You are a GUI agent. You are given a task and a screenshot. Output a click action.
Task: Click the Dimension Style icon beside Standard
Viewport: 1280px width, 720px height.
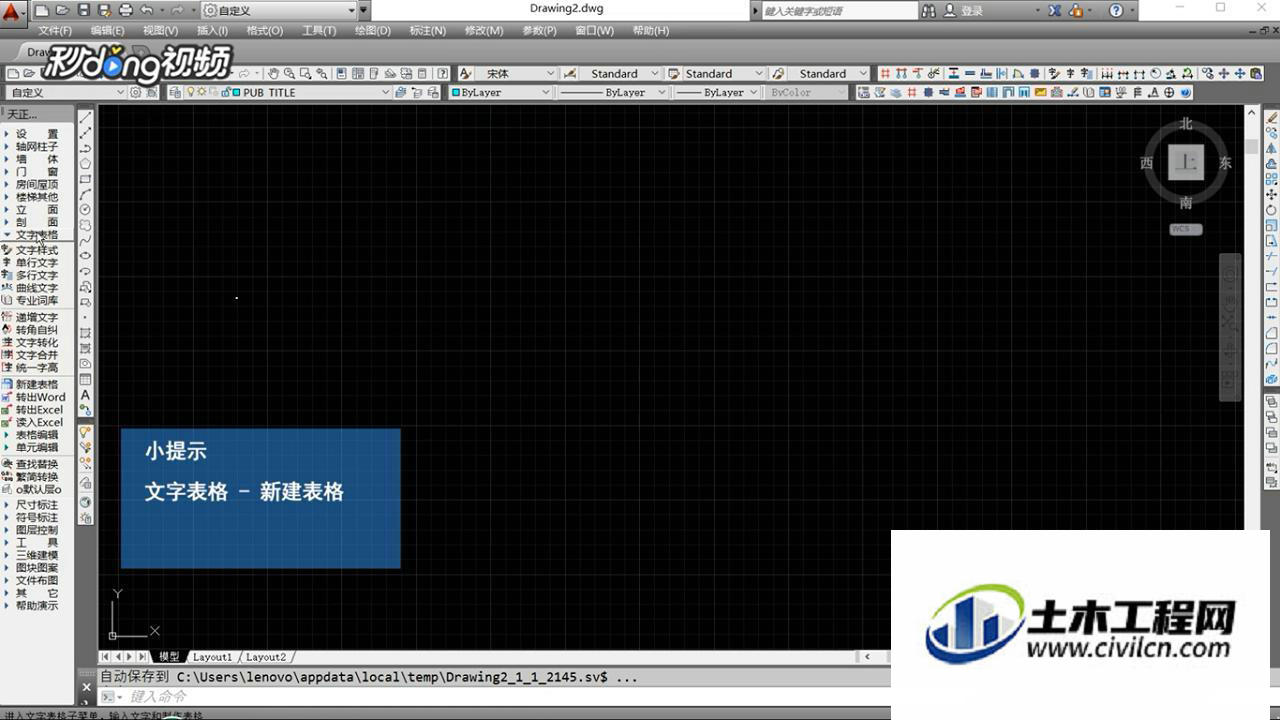570,74
